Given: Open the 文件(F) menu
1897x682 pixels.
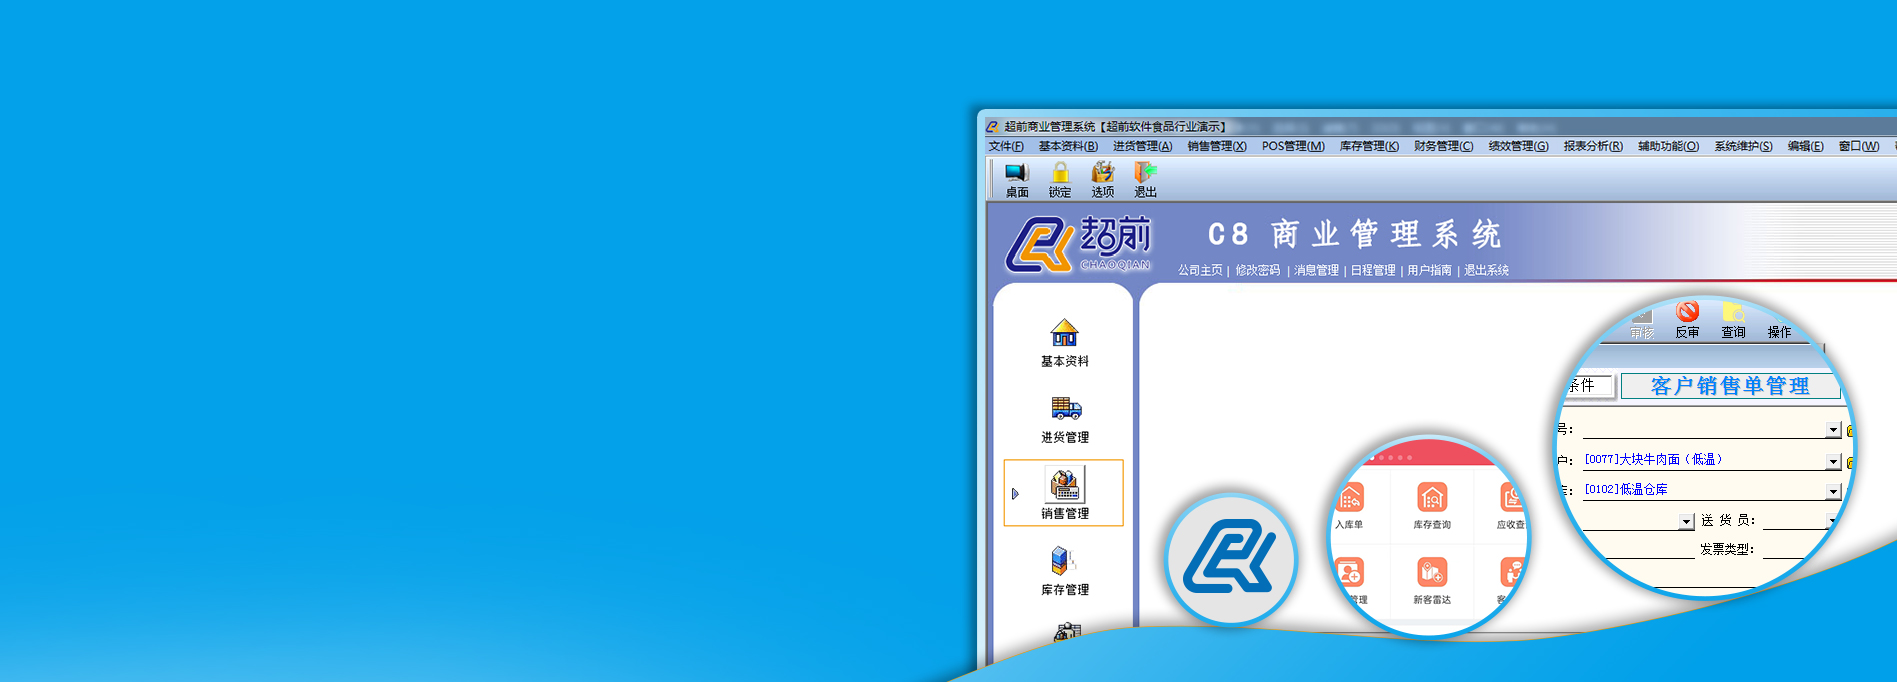Looking at the screenshot, I should 1006,146.
